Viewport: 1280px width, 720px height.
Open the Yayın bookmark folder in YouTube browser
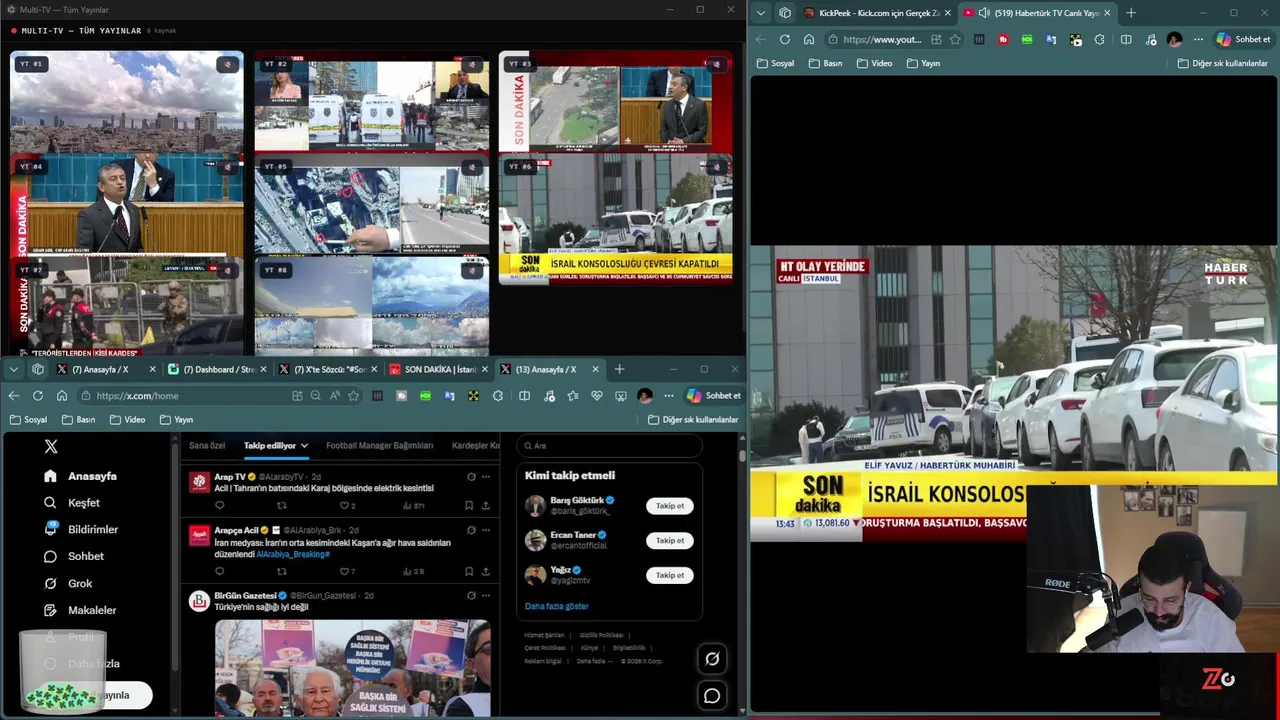[923, 63]
